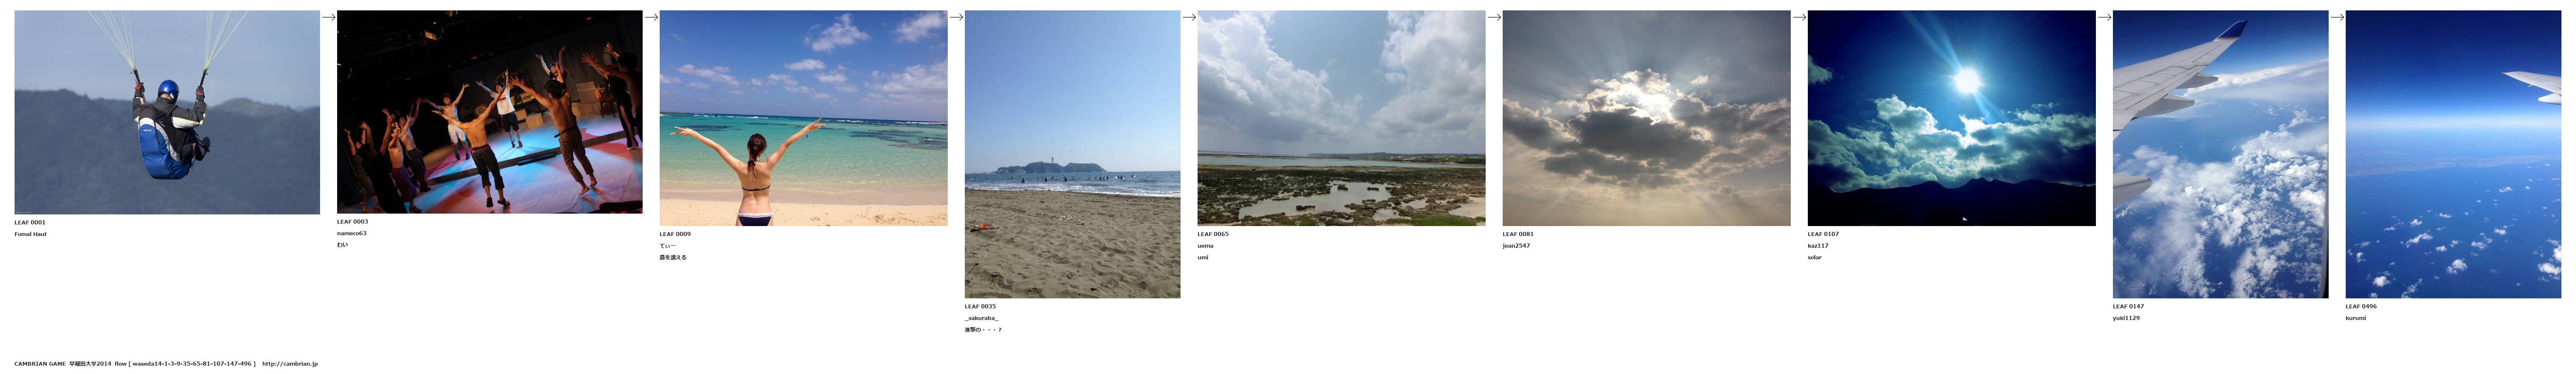The image size is (2576, 374).
Task: Click the arrow before the last photo LEAF 0496
Action: [2337, 17]
